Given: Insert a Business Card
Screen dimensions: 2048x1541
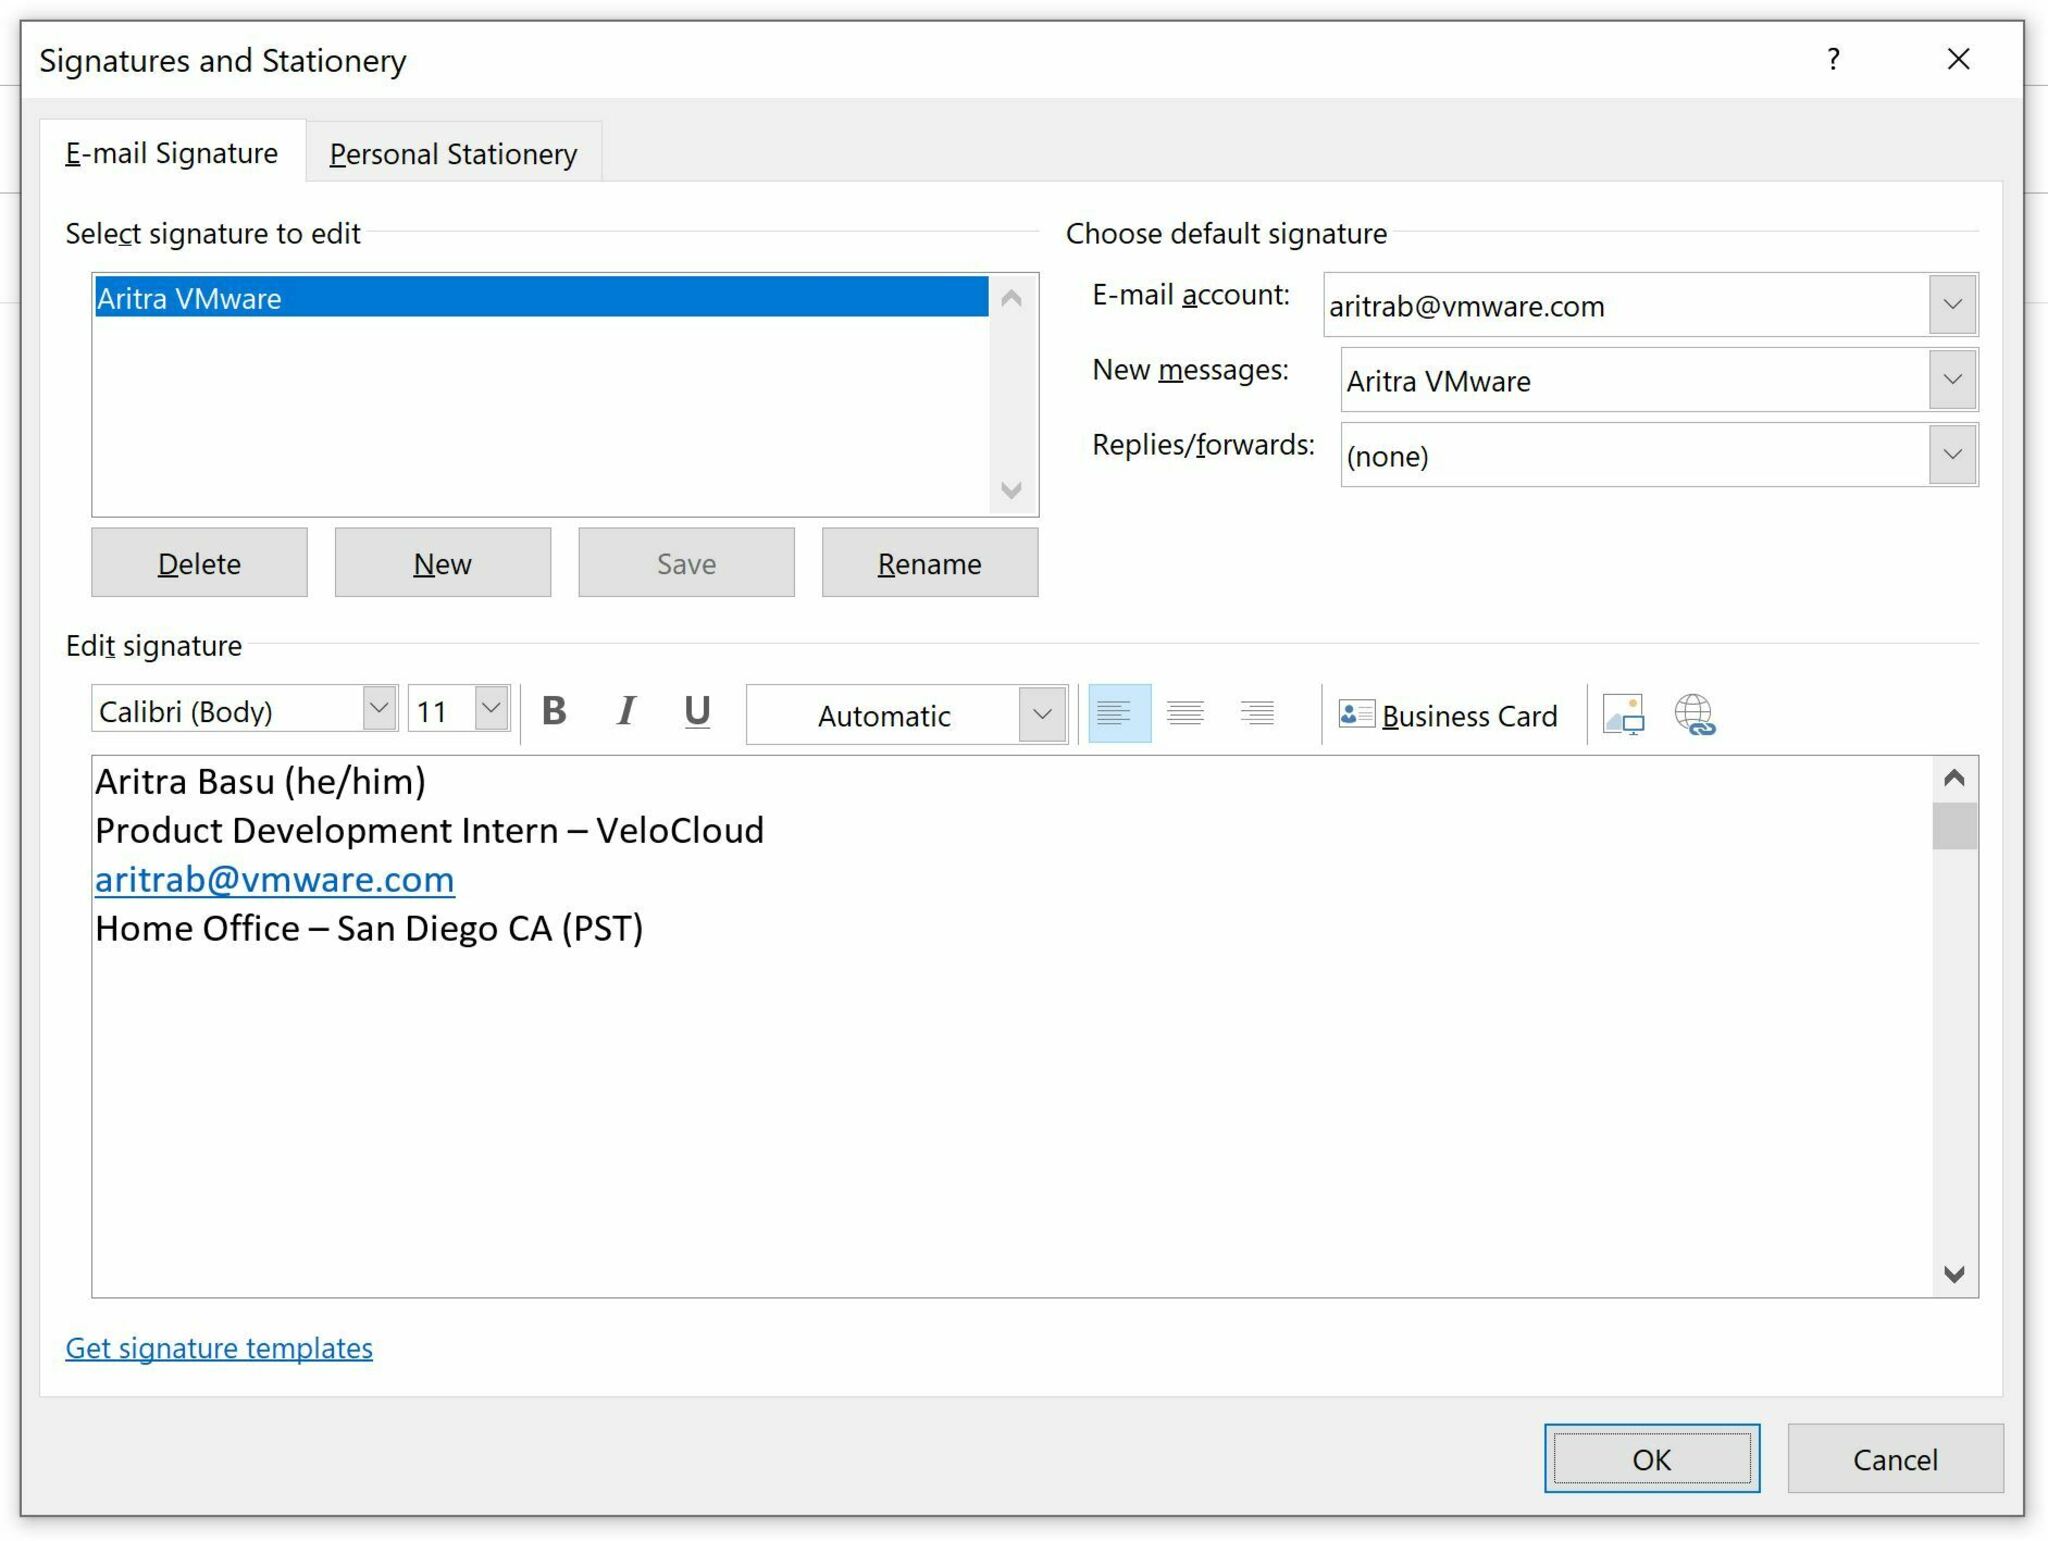Looking at the screenshot, I should (x=1448, y=715).
